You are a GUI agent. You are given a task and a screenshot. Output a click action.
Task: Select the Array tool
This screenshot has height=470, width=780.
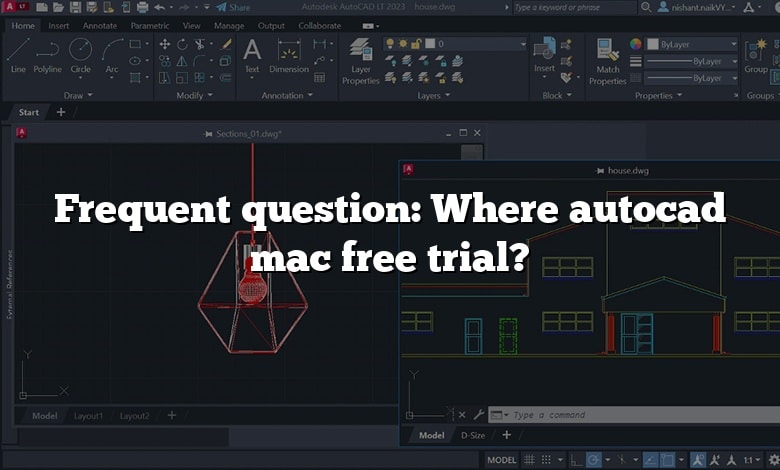tap(199, 78)
